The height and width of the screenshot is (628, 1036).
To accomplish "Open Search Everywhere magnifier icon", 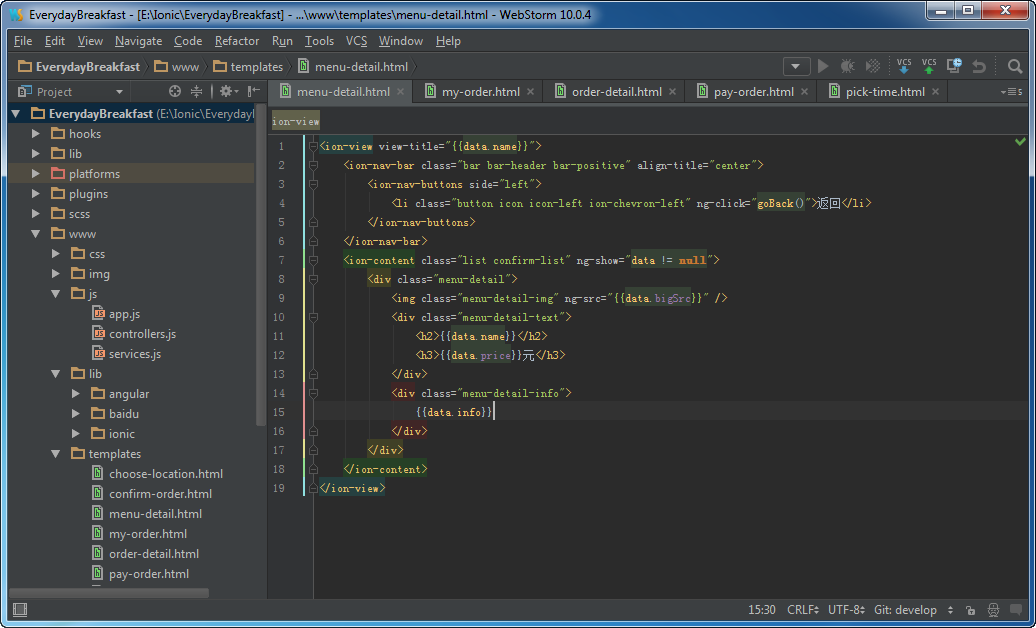I will coord(1015,66).
